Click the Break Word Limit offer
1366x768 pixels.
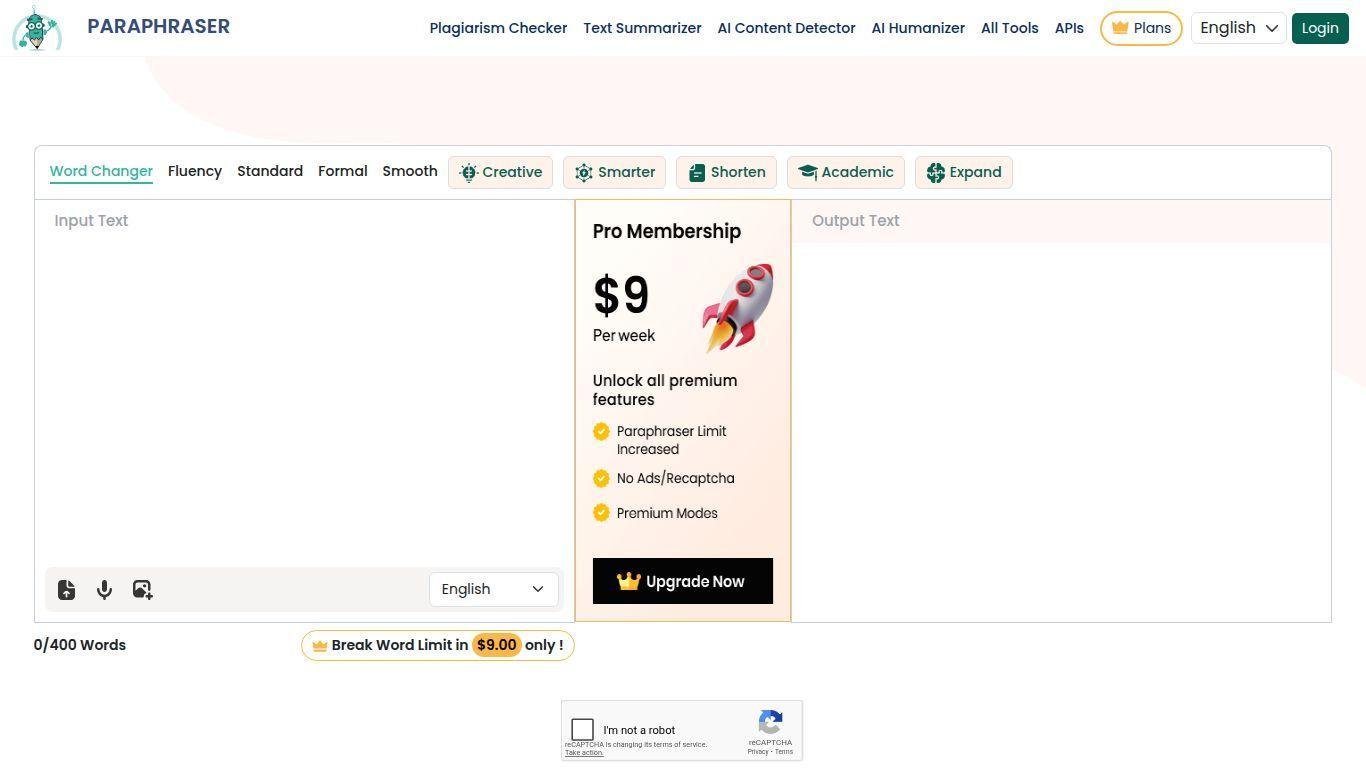[x=438, y=645]
